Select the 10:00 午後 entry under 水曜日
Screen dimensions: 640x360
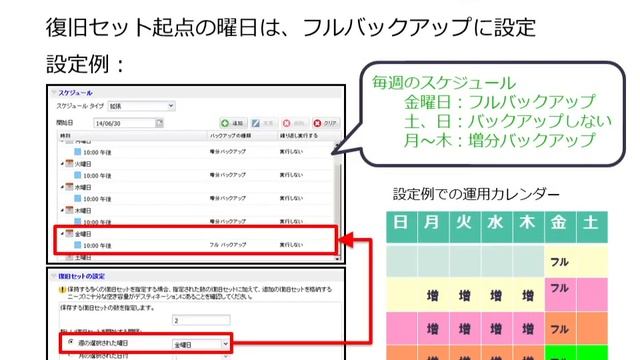pyautogui.click(x=97, y=199)
